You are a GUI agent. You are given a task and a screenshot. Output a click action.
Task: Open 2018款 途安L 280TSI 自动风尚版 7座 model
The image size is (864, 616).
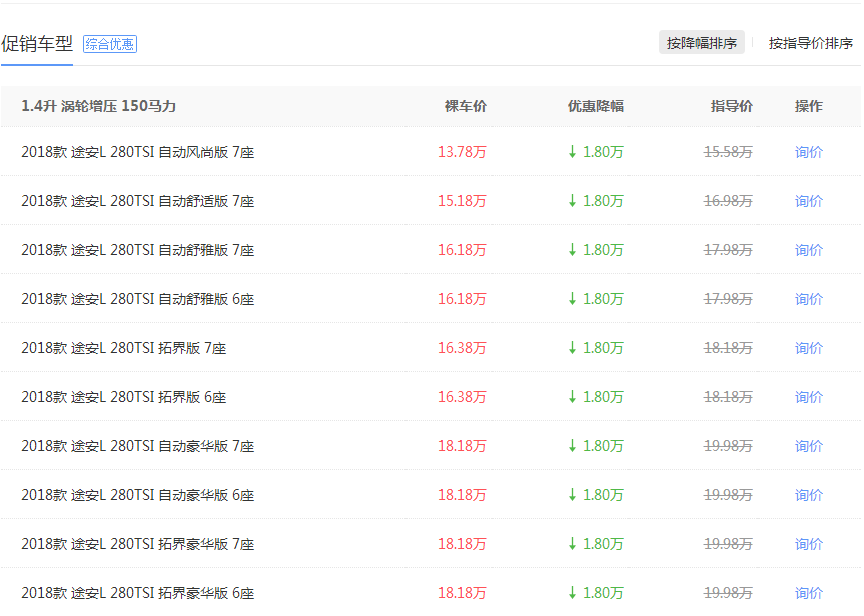click(138, 152)
